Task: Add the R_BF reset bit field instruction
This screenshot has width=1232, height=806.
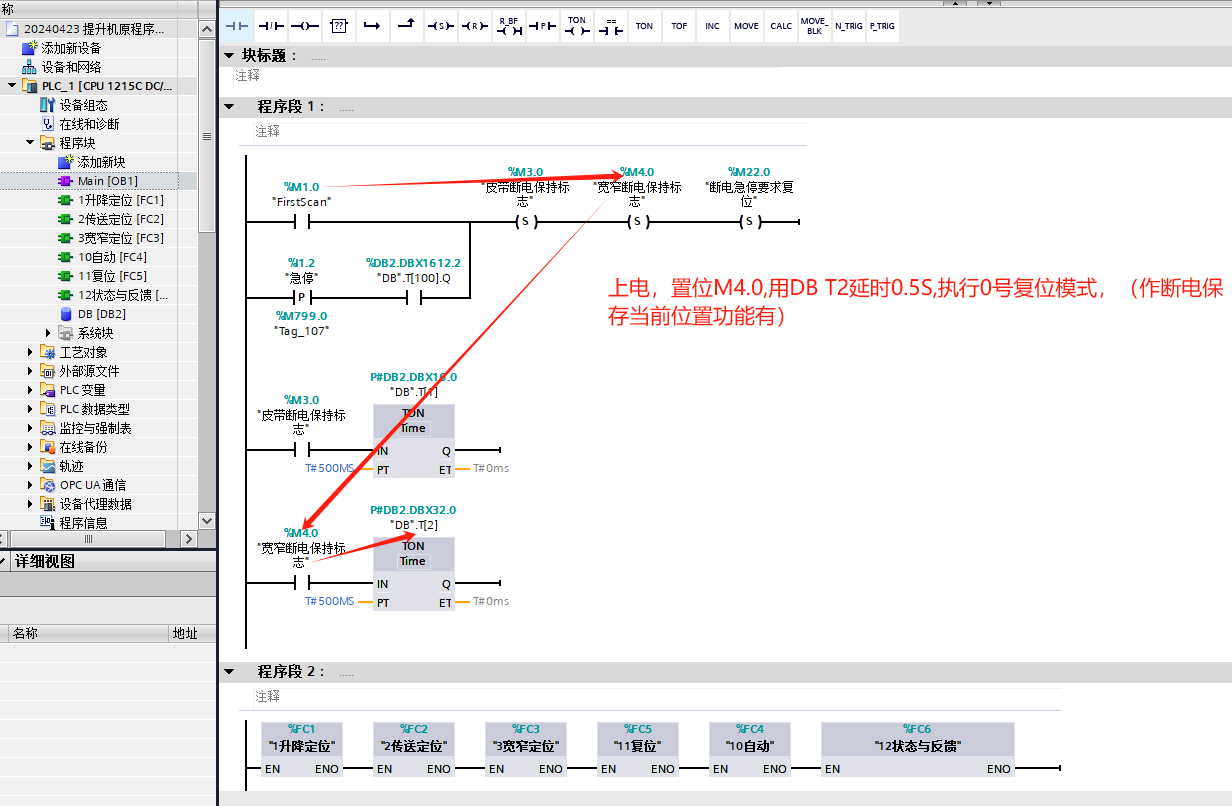Action: point(508,26)
